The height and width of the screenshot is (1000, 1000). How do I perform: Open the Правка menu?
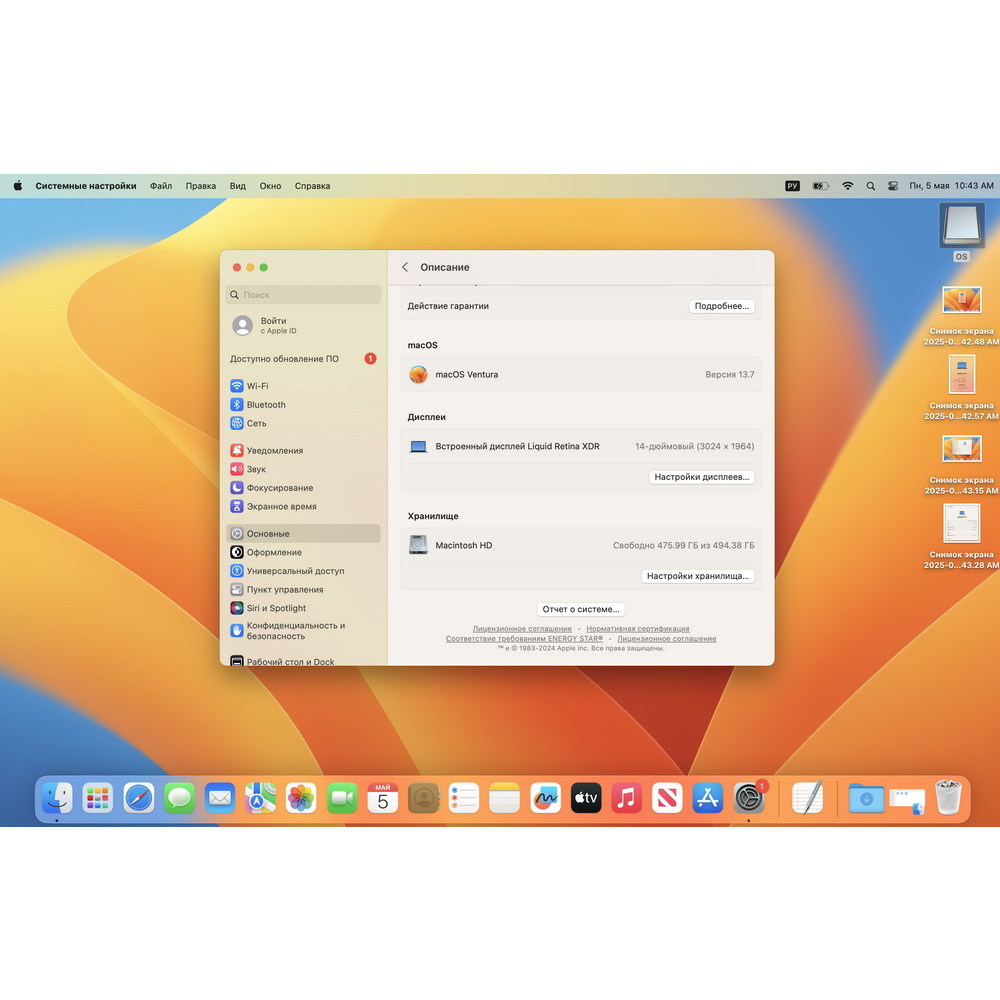[x=201, y=186]
